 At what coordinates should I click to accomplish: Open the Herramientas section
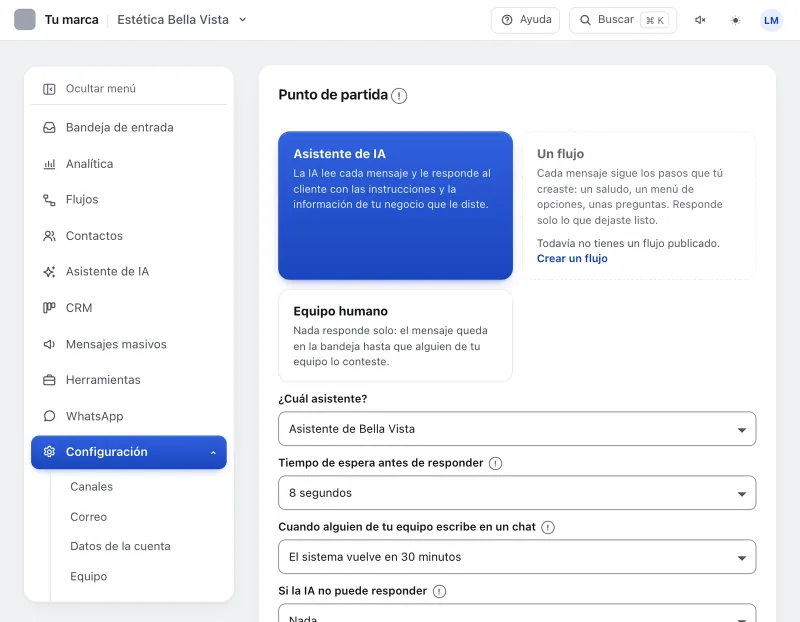coord(129,380)
